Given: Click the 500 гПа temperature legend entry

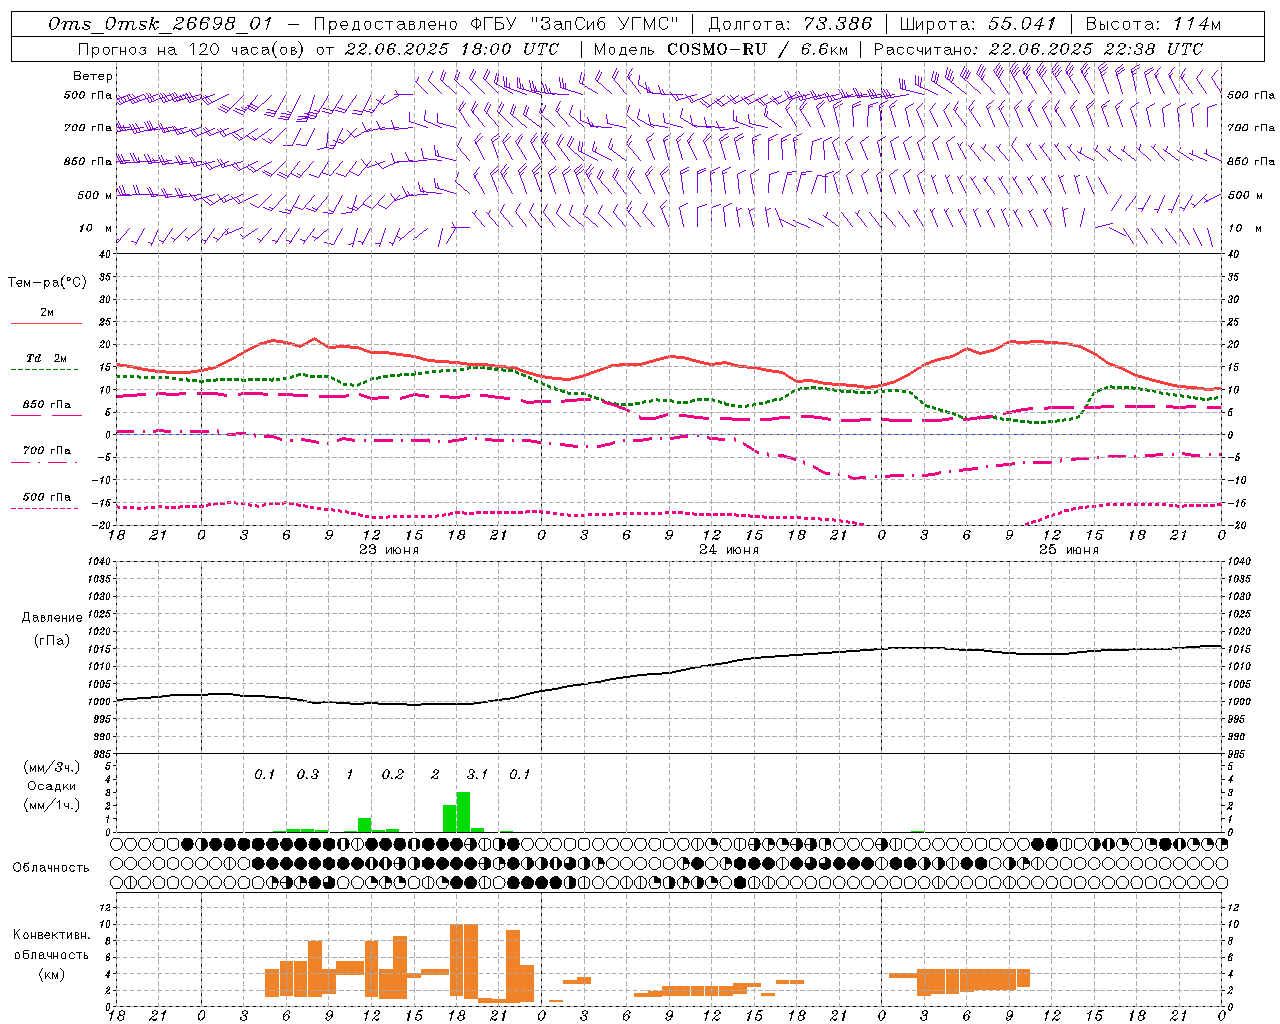Looking at the screenshot, I should [47, 497].
